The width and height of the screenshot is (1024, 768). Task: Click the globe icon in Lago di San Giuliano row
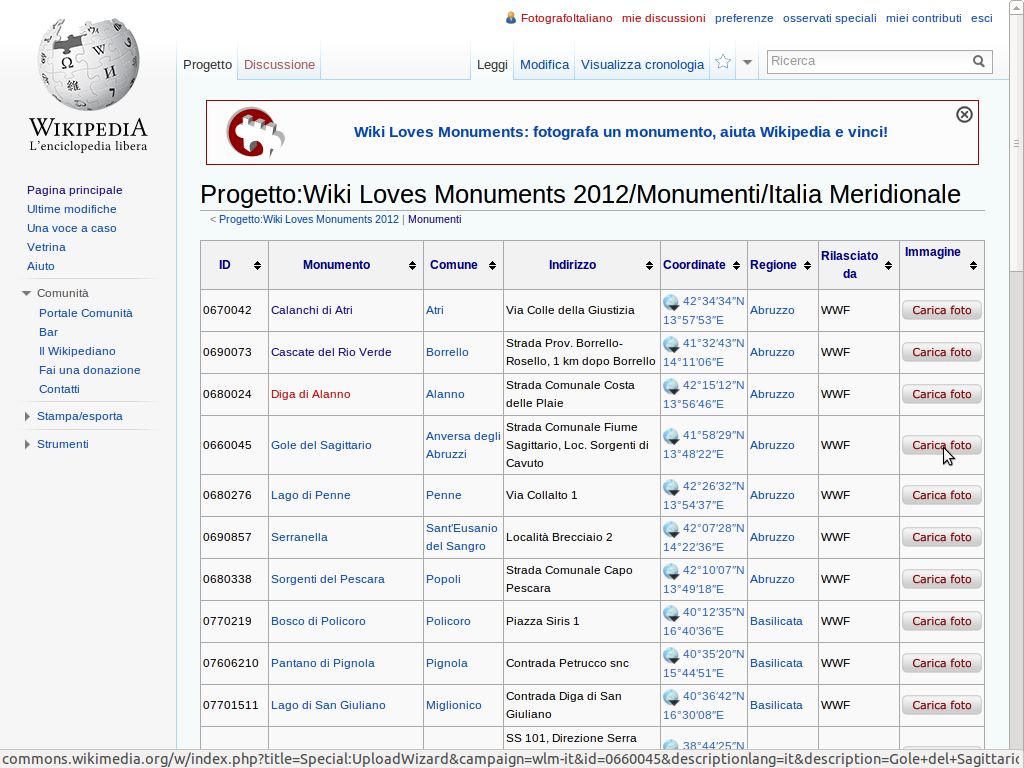[671, 697]
